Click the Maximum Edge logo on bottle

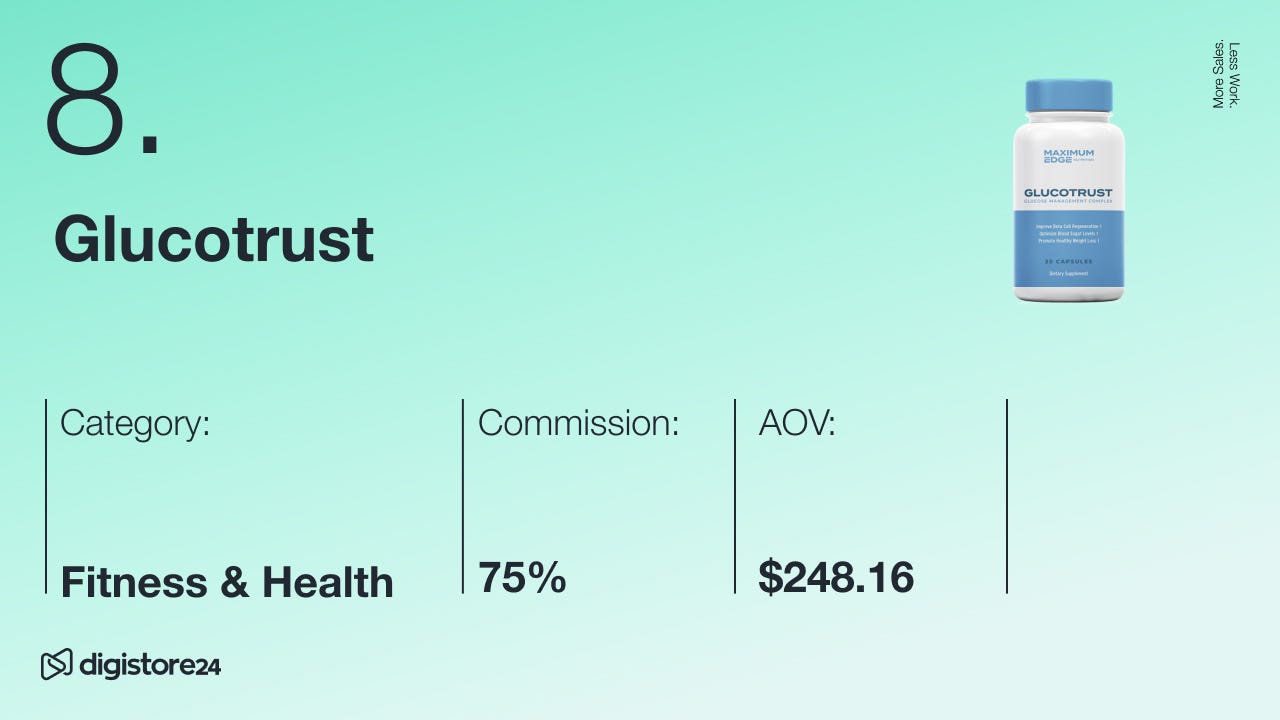click(1068, 156)
